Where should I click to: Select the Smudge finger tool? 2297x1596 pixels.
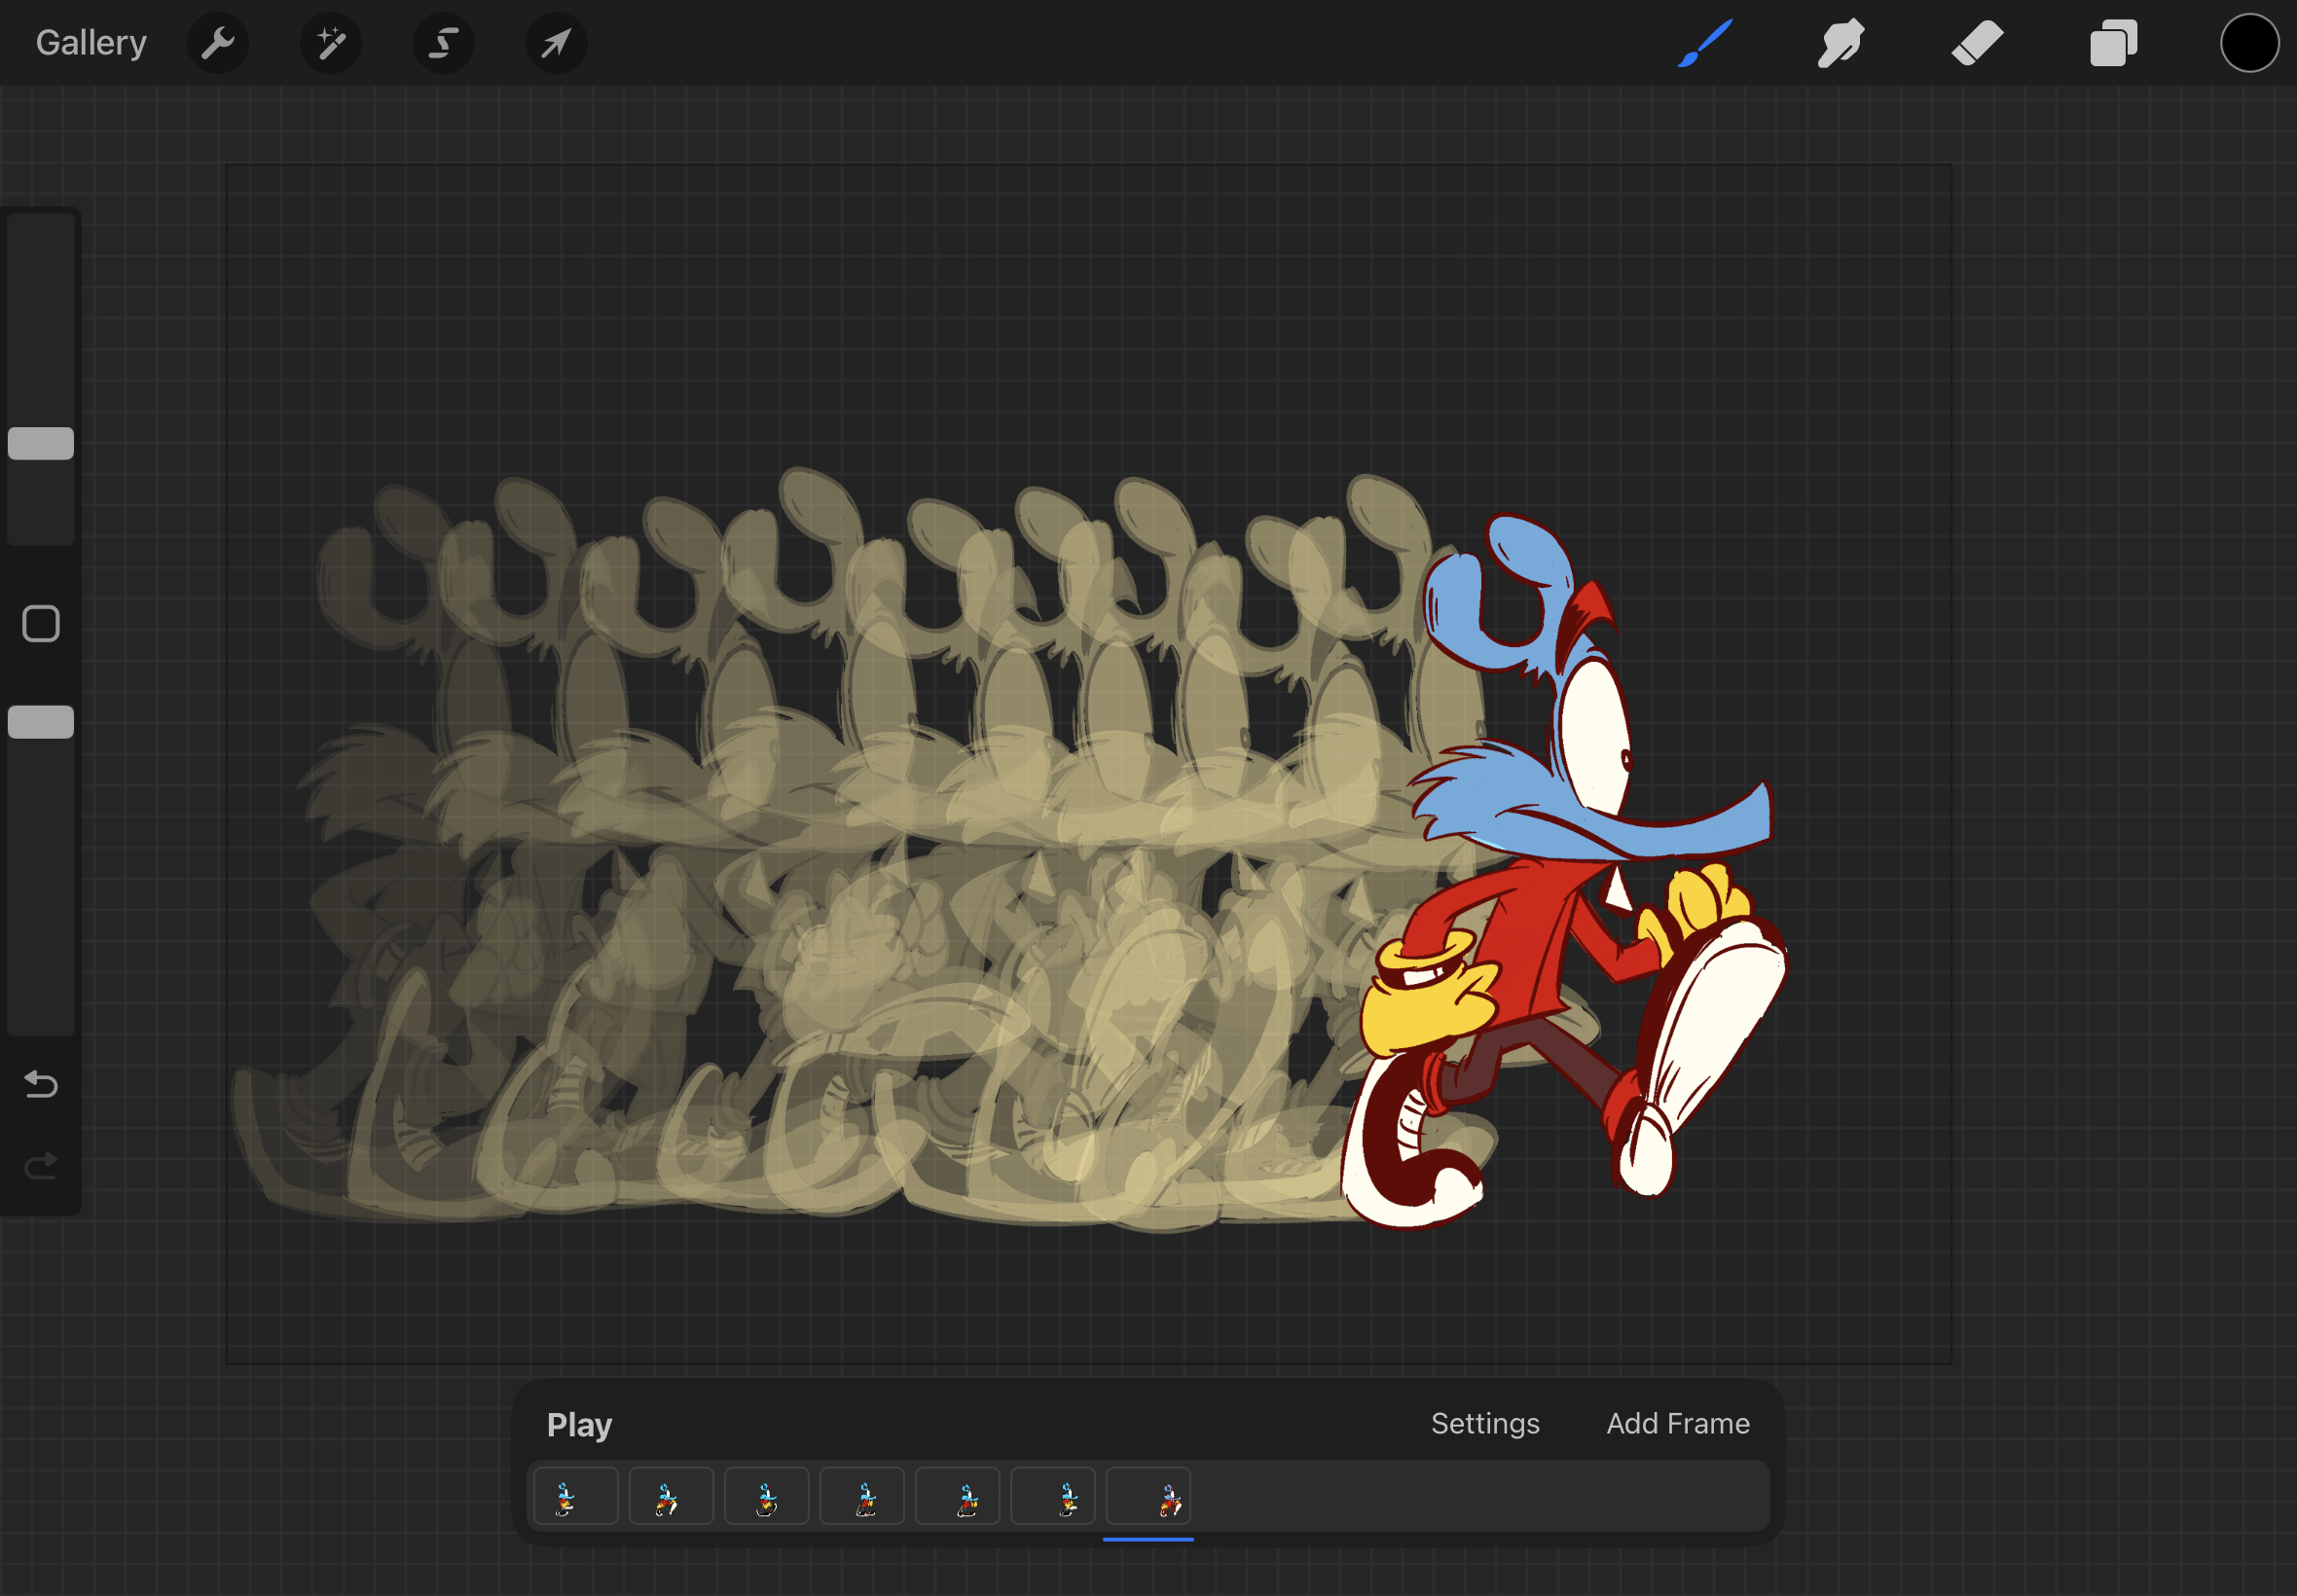pos(1840,43)
